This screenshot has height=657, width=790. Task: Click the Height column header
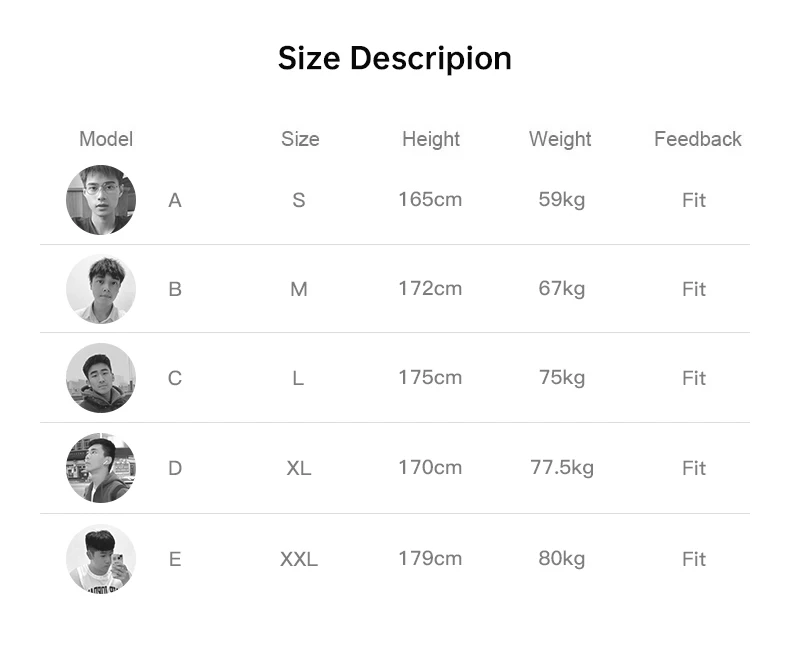click(431, 140)
